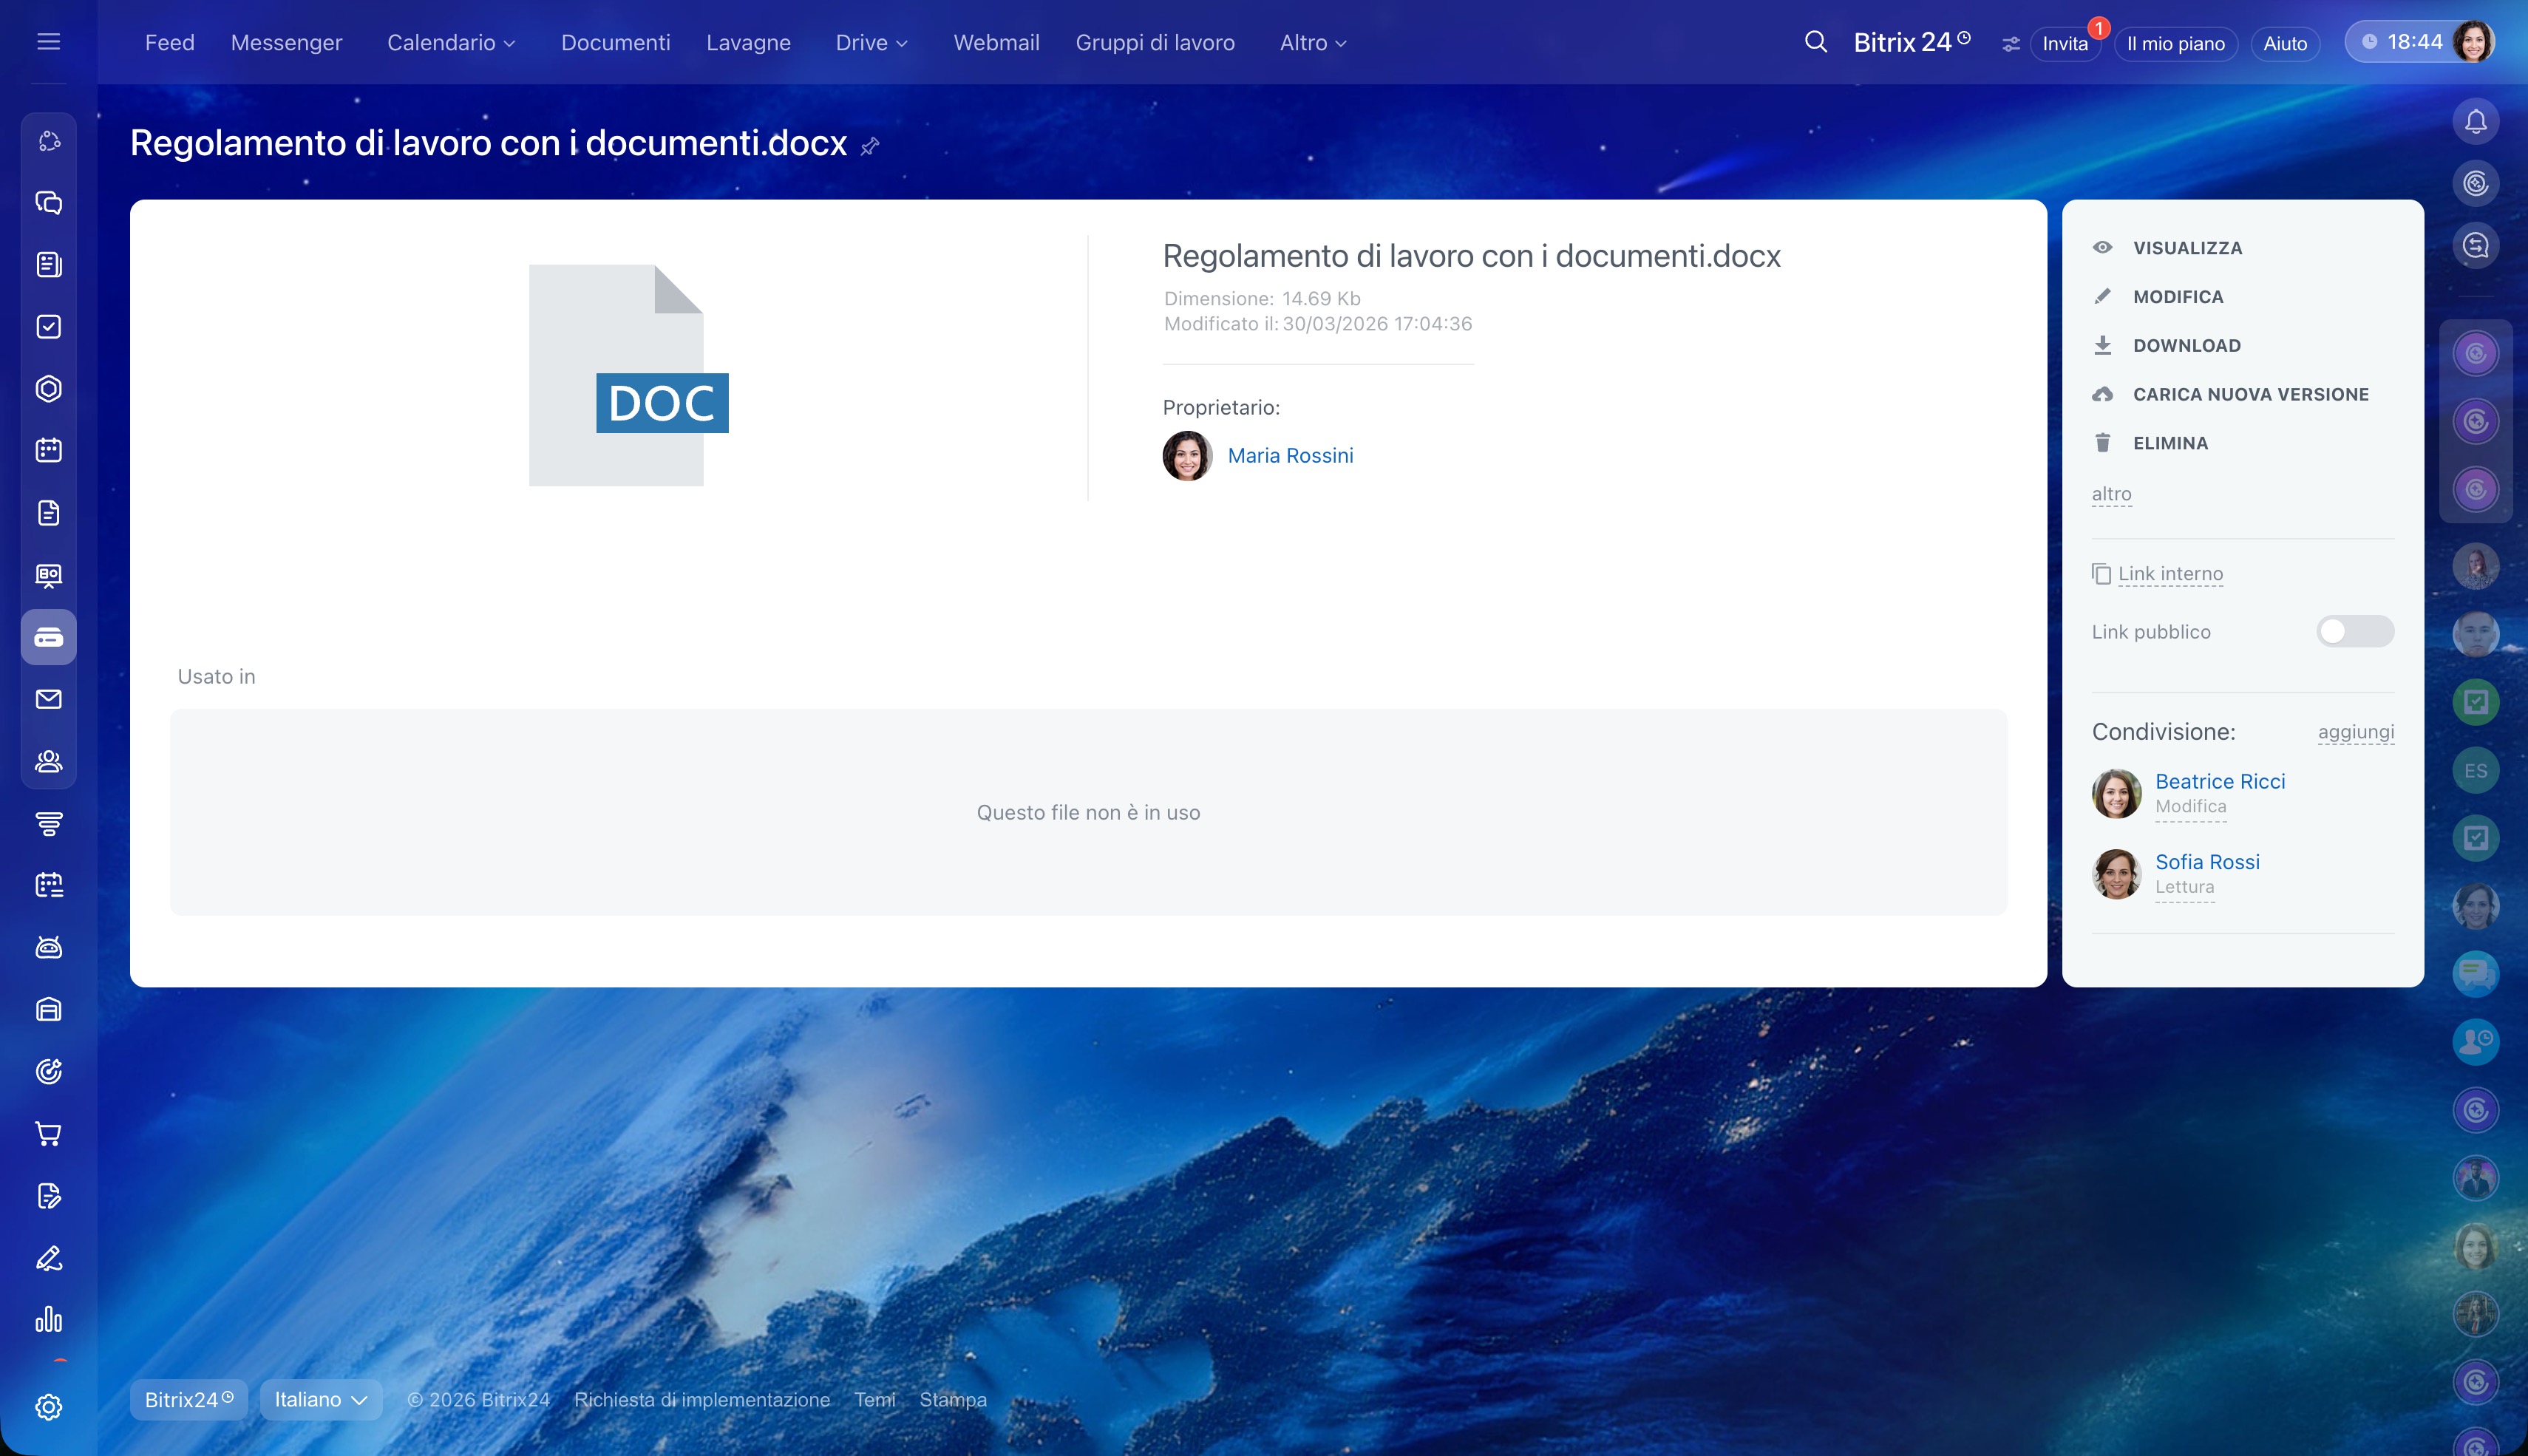
Task: Open the settings gear in sidebar
Action: (48, 1407)
